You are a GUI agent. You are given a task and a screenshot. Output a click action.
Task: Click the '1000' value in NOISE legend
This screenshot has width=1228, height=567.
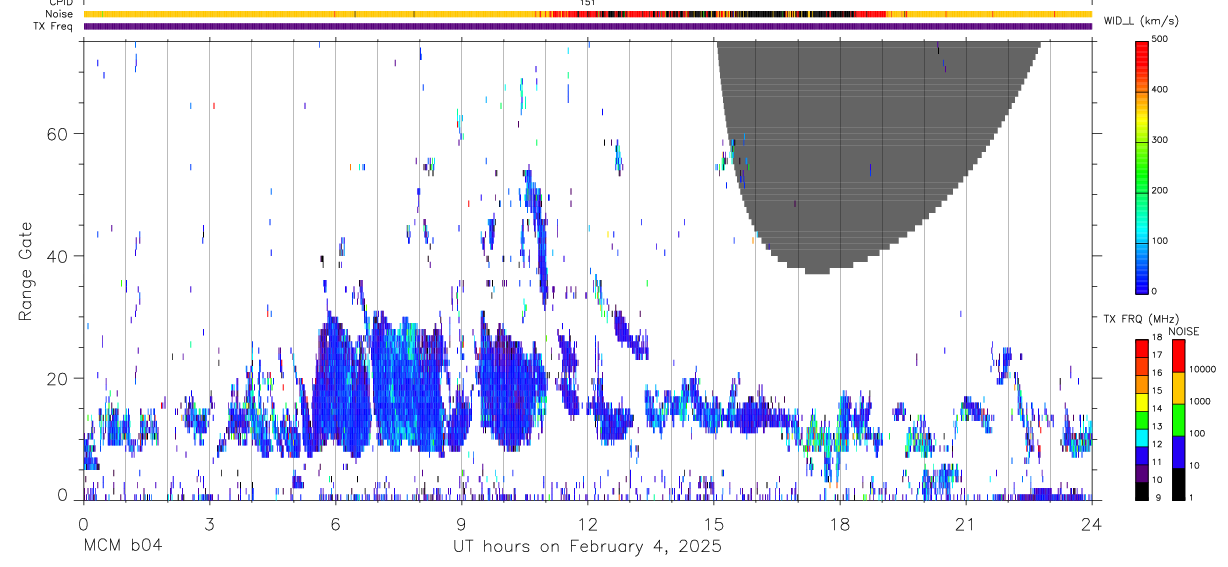coord(1200,400)
